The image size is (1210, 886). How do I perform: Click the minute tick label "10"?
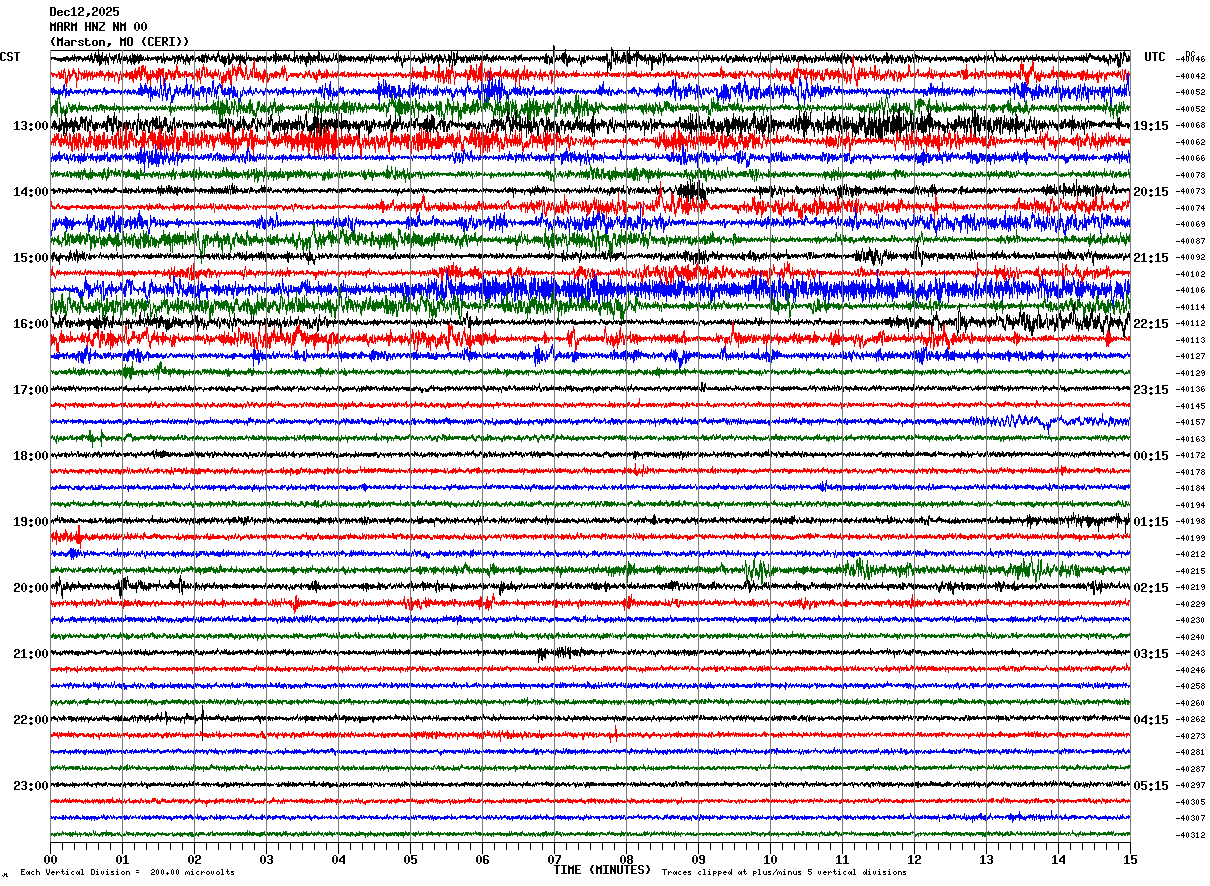coord(770,859)
